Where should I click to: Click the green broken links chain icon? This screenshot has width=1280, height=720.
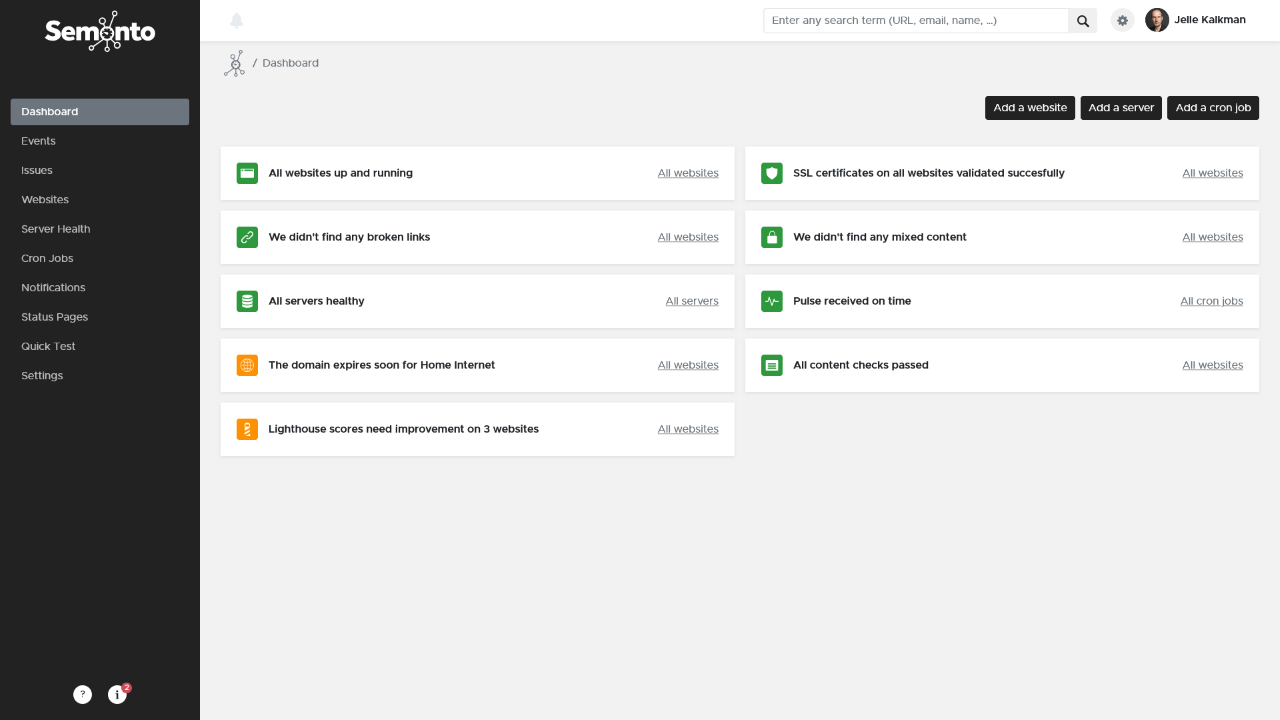247,237
